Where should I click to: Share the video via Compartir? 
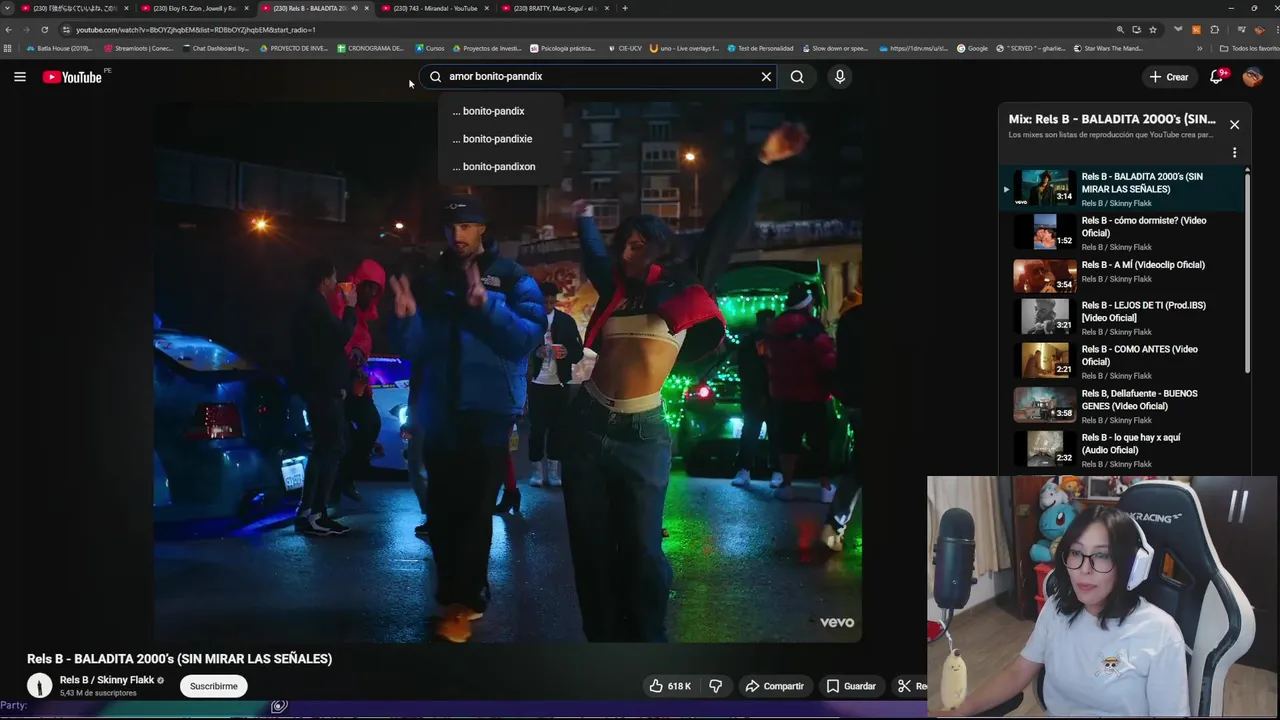774,686
